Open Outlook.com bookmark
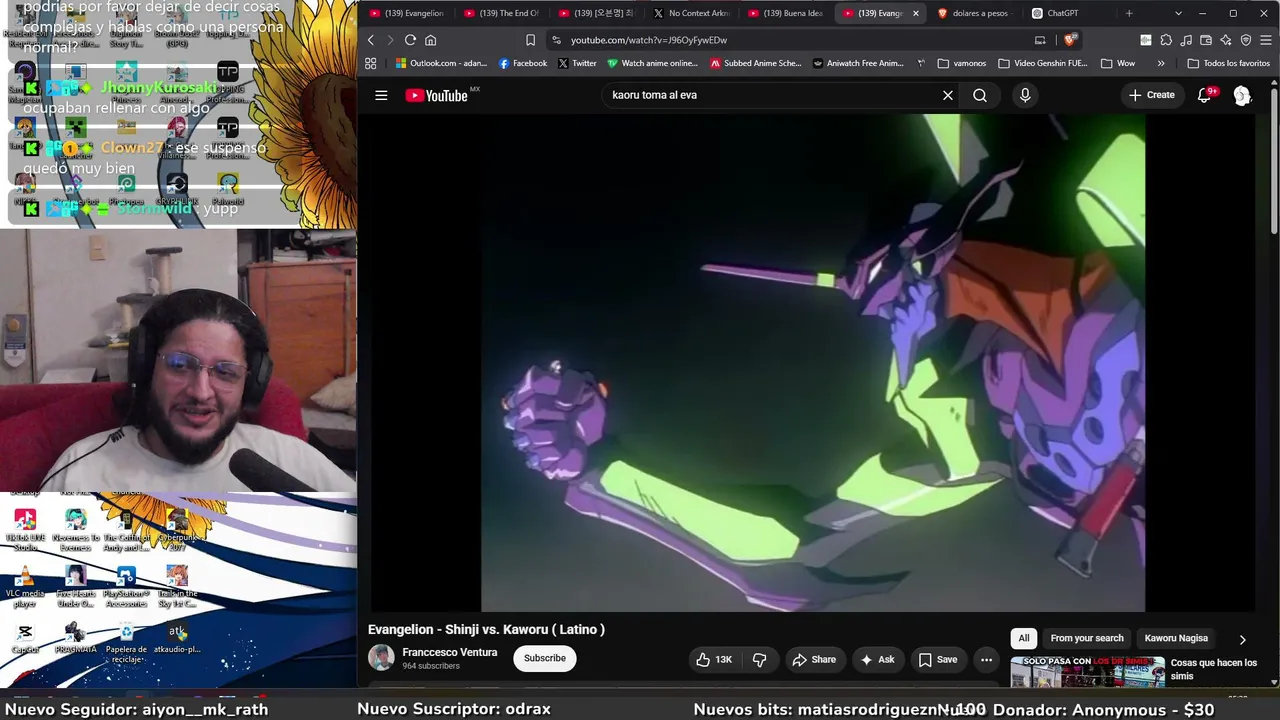 tap(441, 63)
